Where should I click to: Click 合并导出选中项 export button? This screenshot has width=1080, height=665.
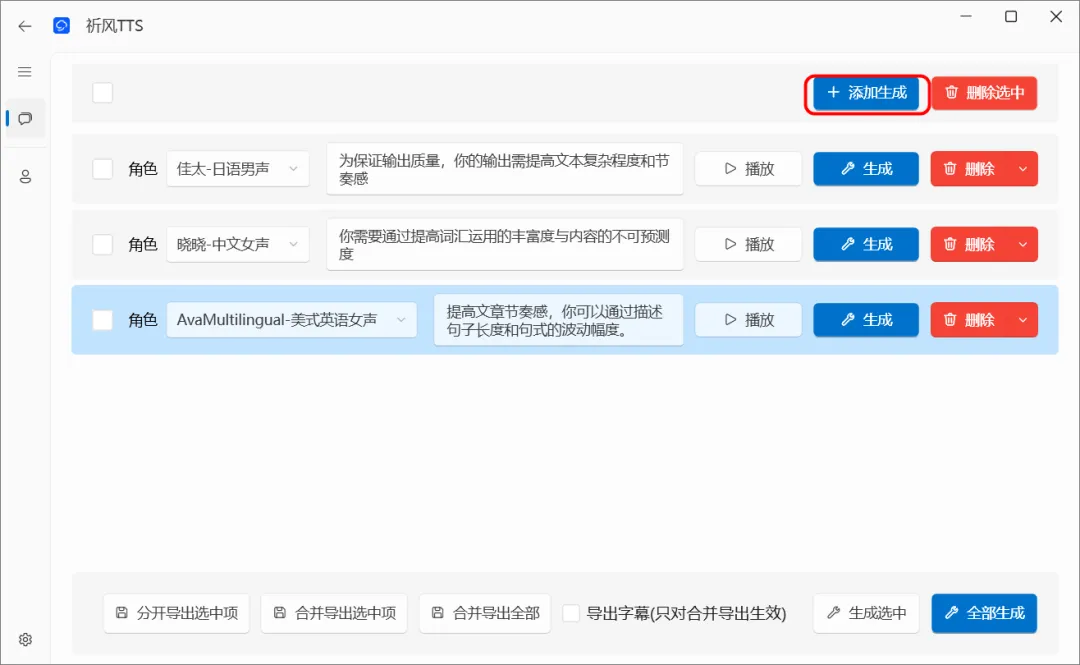(x=334, y=613)
